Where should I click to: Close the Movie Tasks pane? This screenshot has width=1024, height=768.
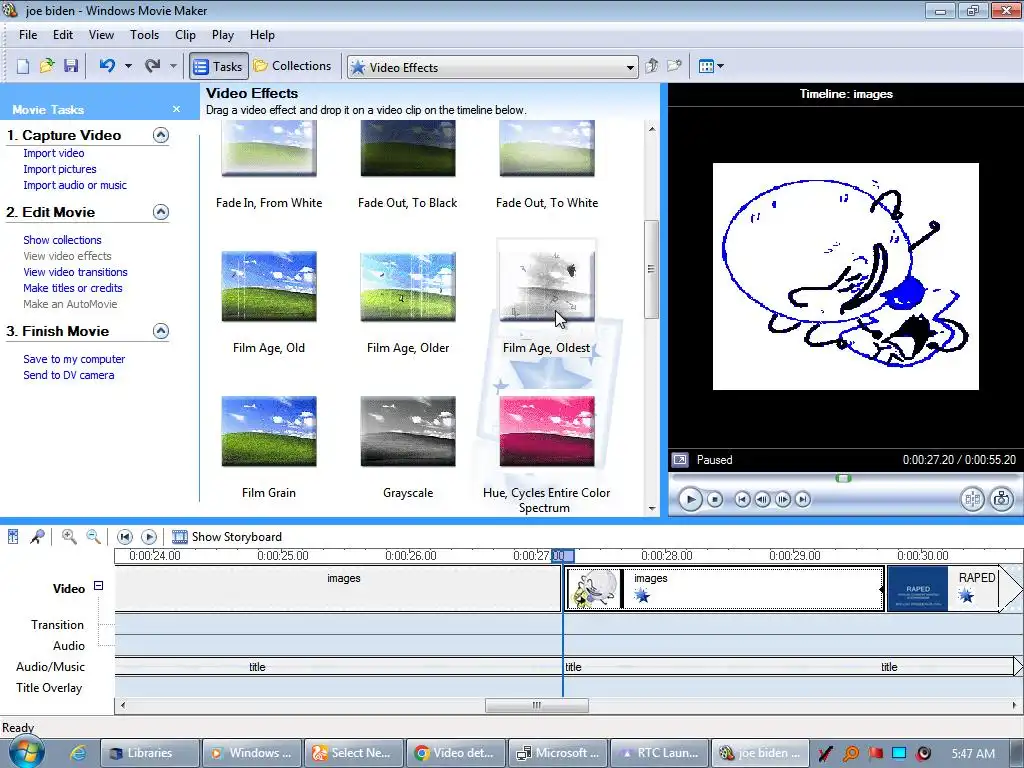click(x=176, y=109)
